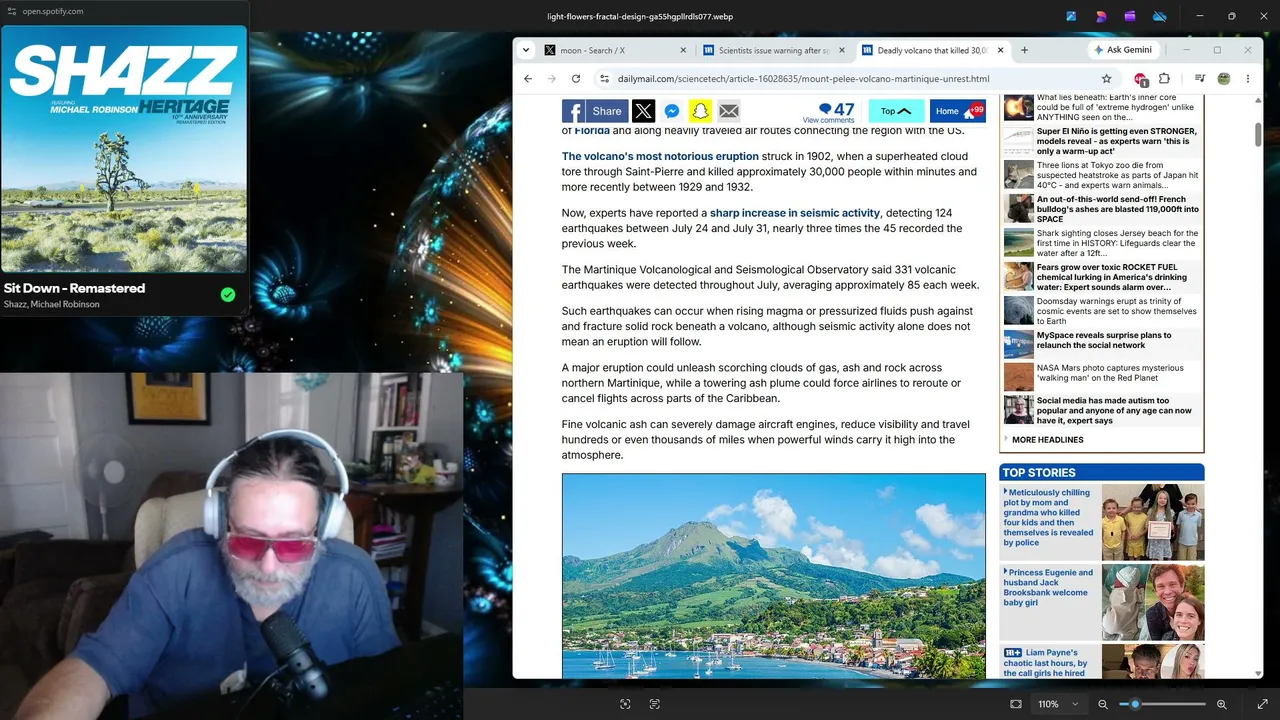The width and height of the screenshot is (1280, 720).
Task: Open 'Shazz, Michael Robinson' artist text
Action: 51,304
